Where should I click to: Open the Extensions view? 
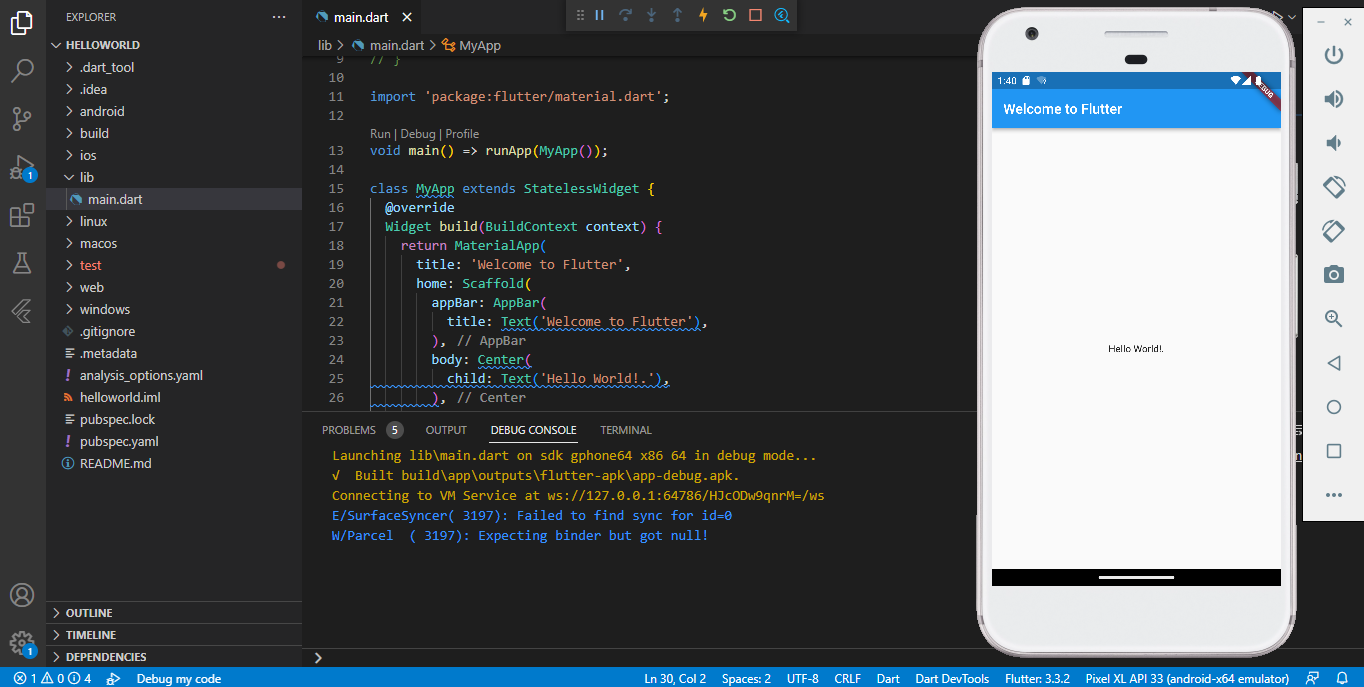click(22, 215)
